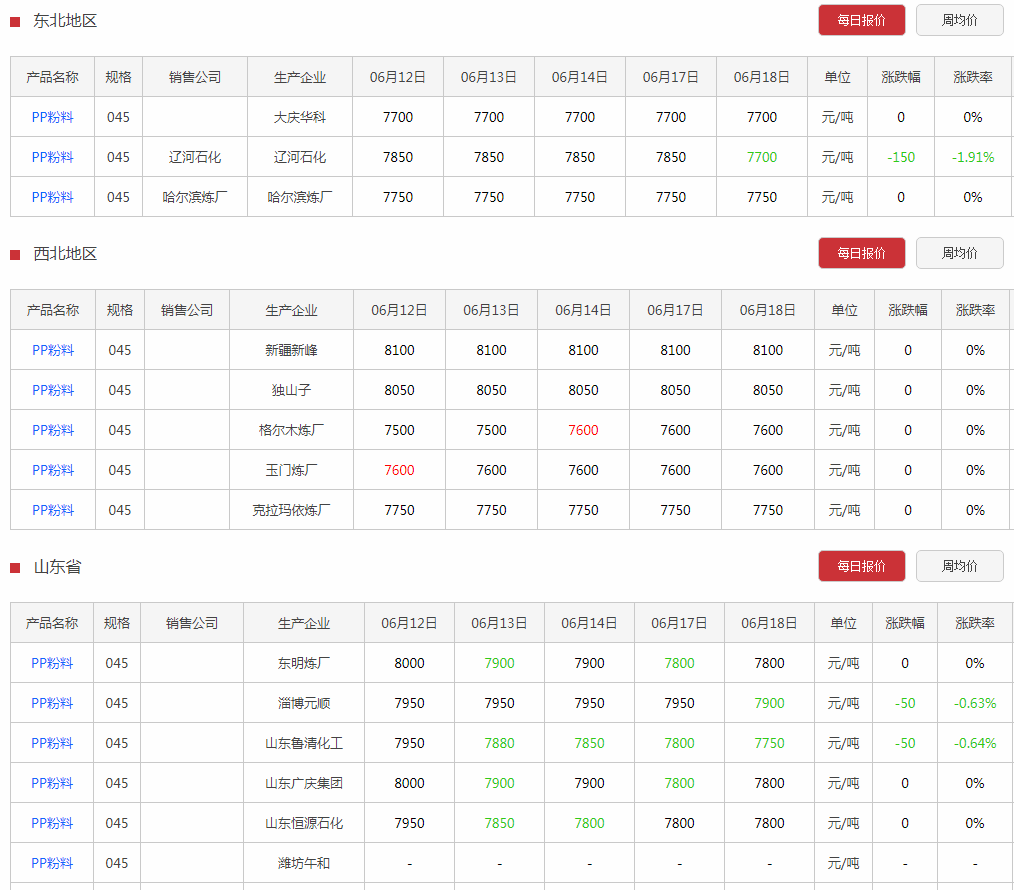Image resolution: width=1014 pixels, height=890 pixels.
Task: Open PP粉料 link in 潍坊午和 row
Action: 52,863
